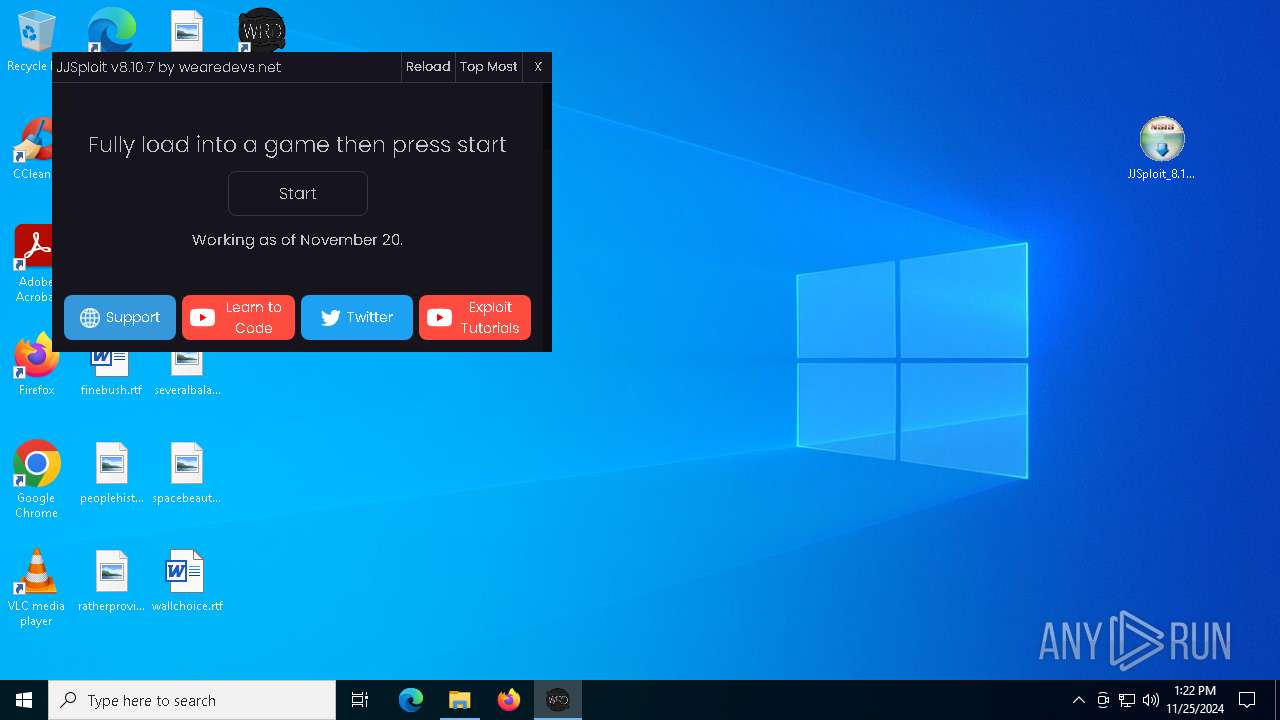Open Firefox from the taskbar
The image size is (1280, 720).
pos(508,700)
